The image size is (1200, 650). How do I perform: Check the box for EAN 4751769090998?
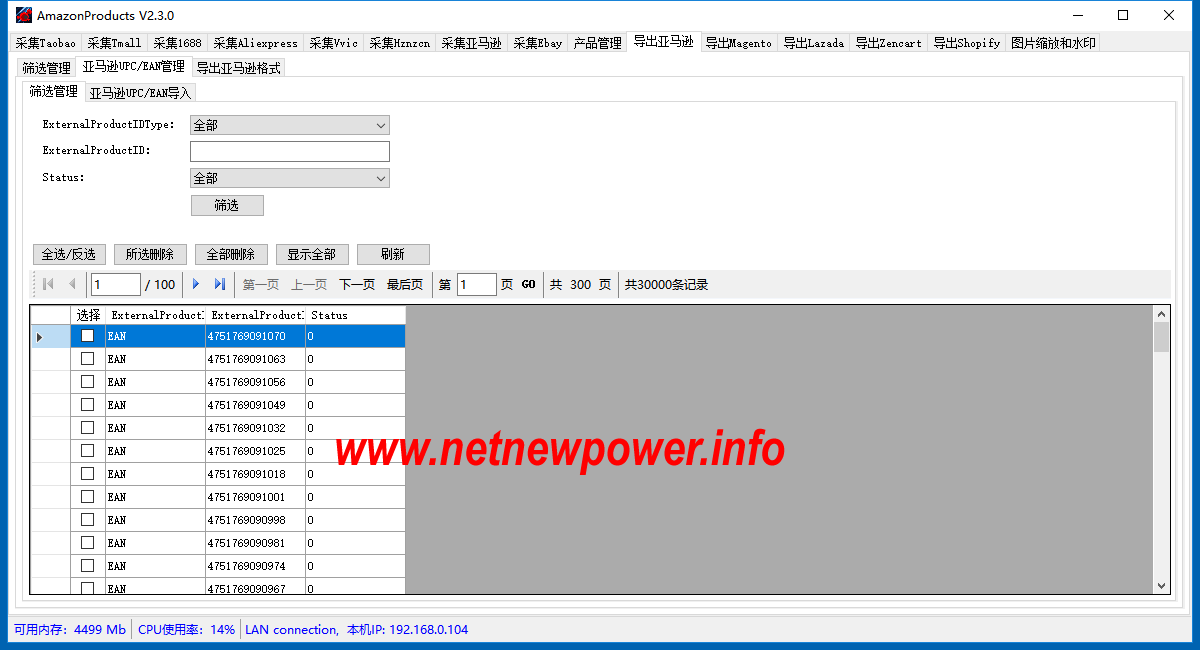88,520
